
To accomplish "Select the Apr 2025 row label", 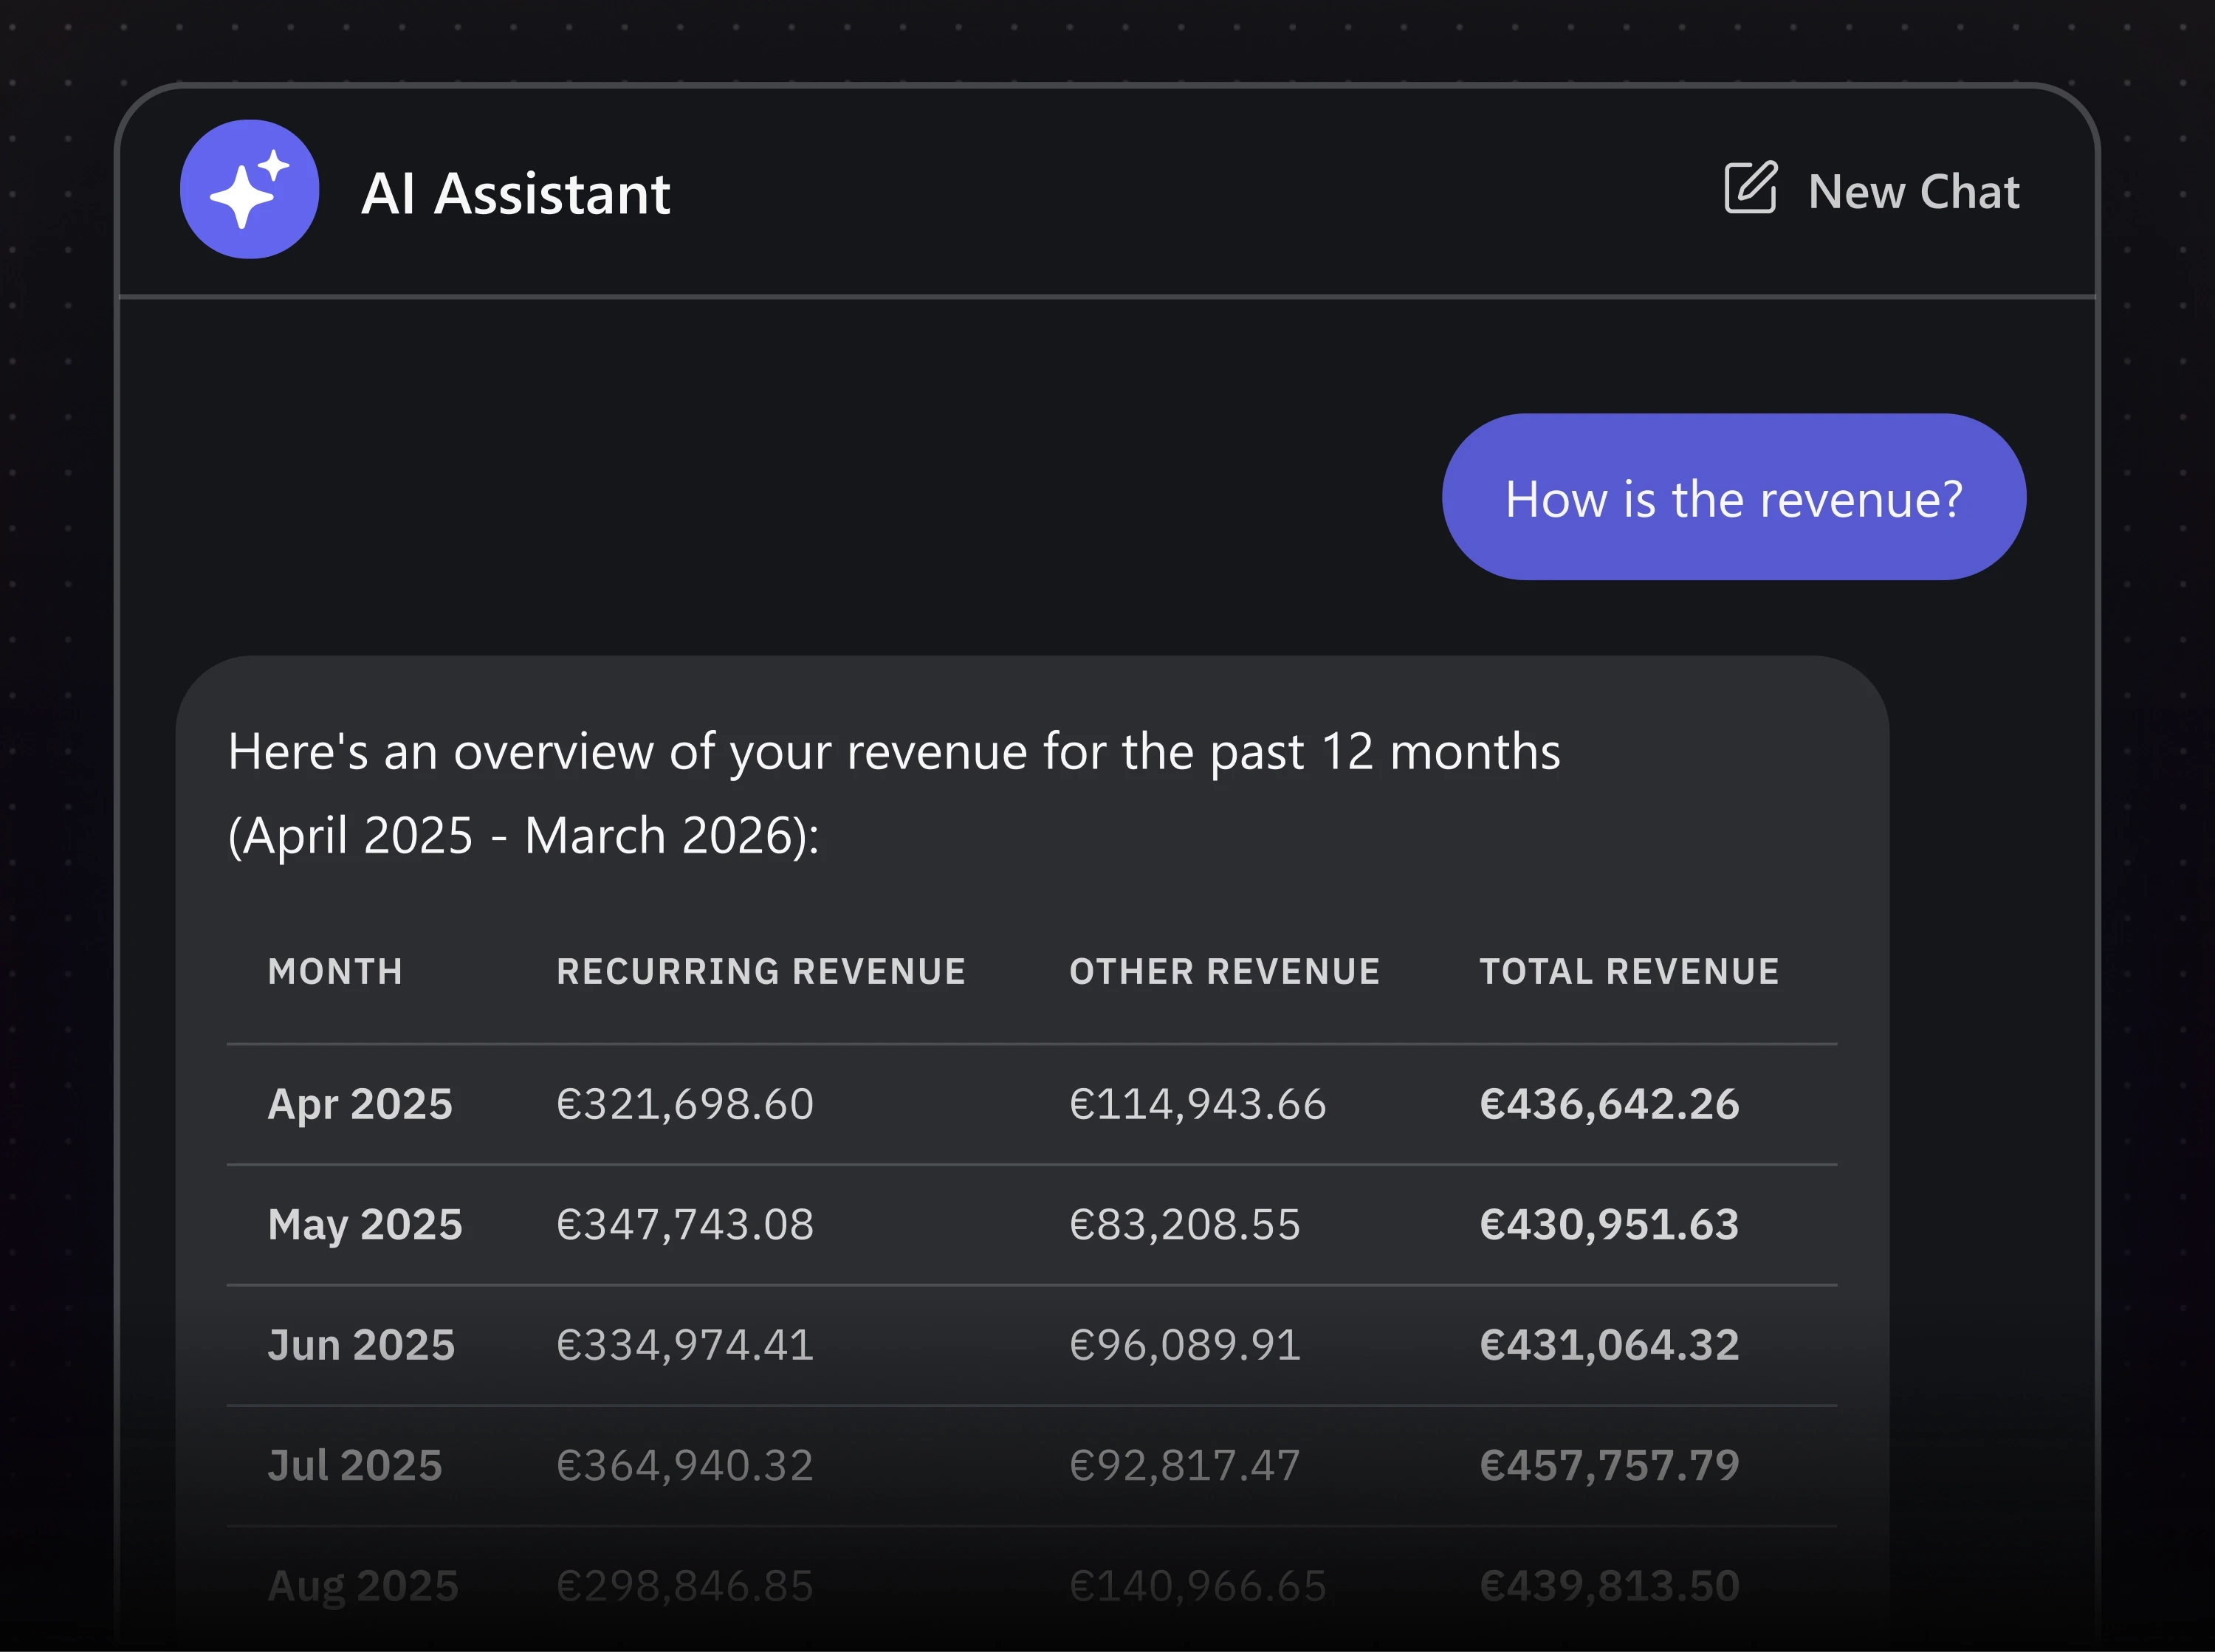I will click(x=360, y=1105).
